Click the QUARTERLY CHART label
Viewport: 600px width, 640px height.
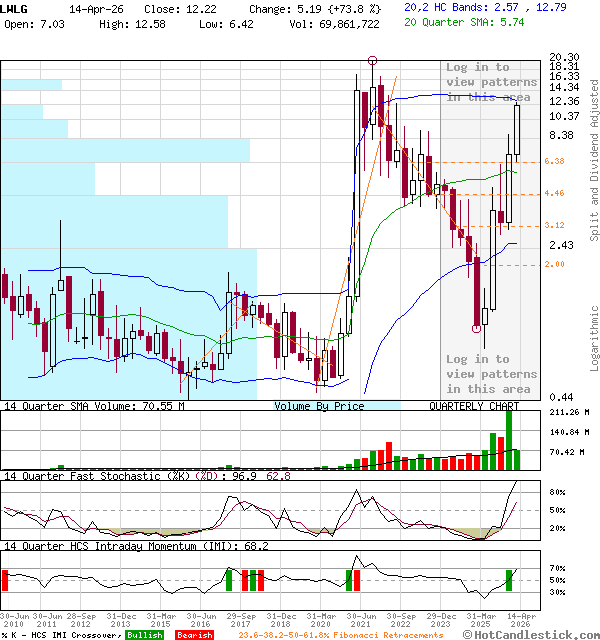[474, 407]
